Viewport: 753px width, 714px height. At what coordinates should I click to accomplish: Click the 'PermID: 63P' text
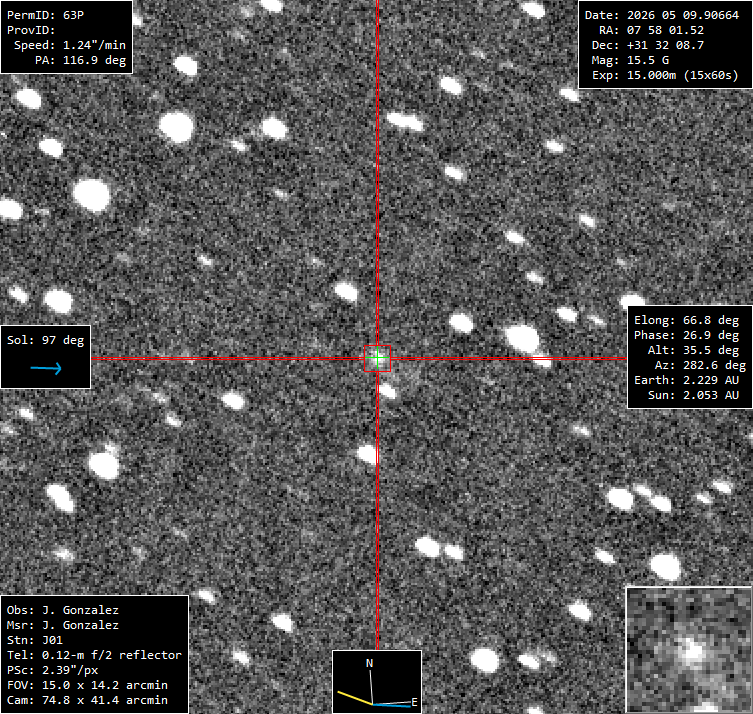45,15
